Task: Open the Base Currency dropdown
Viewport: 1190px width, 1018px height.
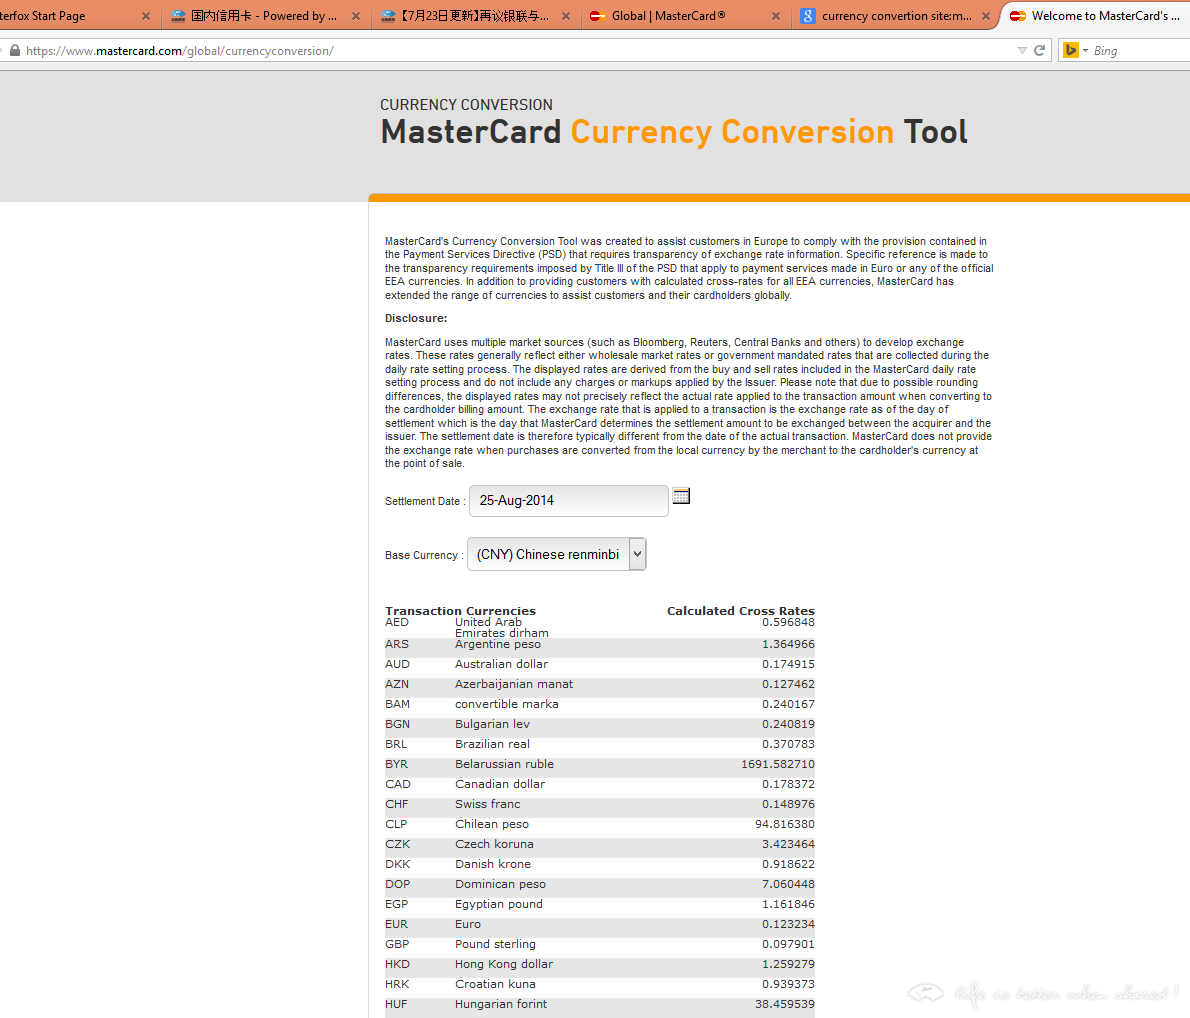Action: coord(557,554)
